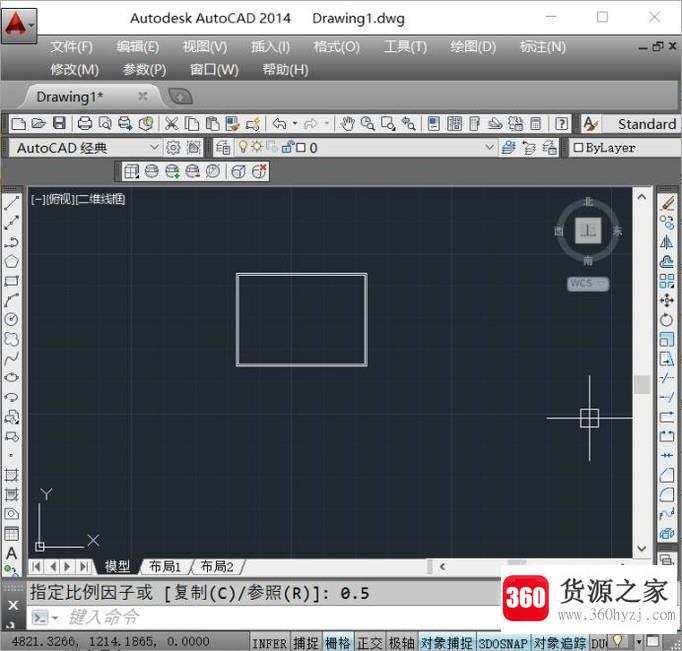Select the Table tool in draw toolbar
This screenshot has height=651, width=682.
12,534
